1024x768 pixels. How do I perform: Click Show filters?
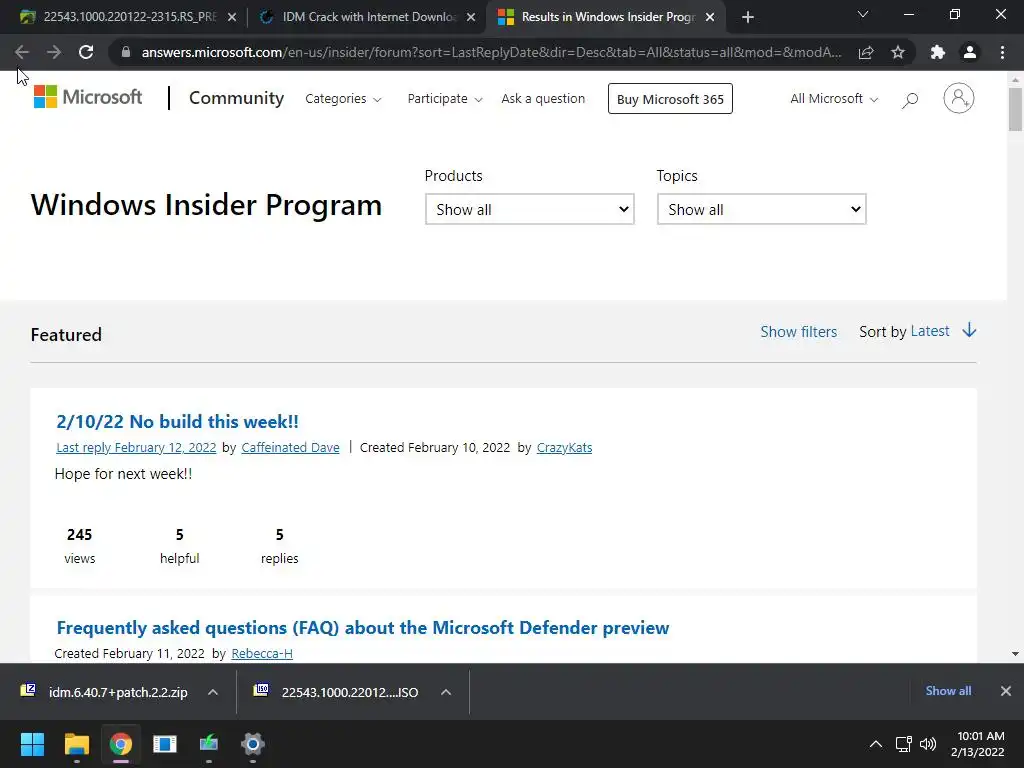click(799, 332)
